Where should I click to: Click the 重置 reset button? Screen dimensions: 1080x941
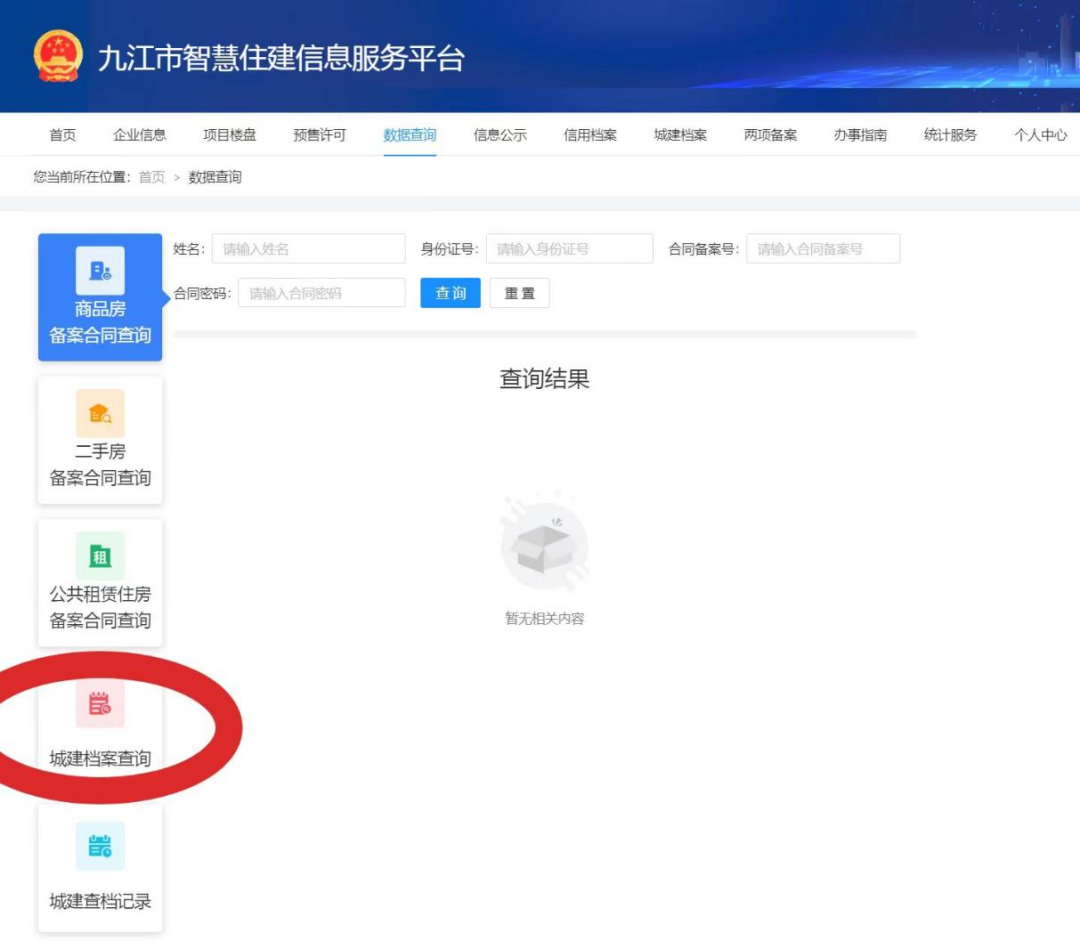(519, 293)
